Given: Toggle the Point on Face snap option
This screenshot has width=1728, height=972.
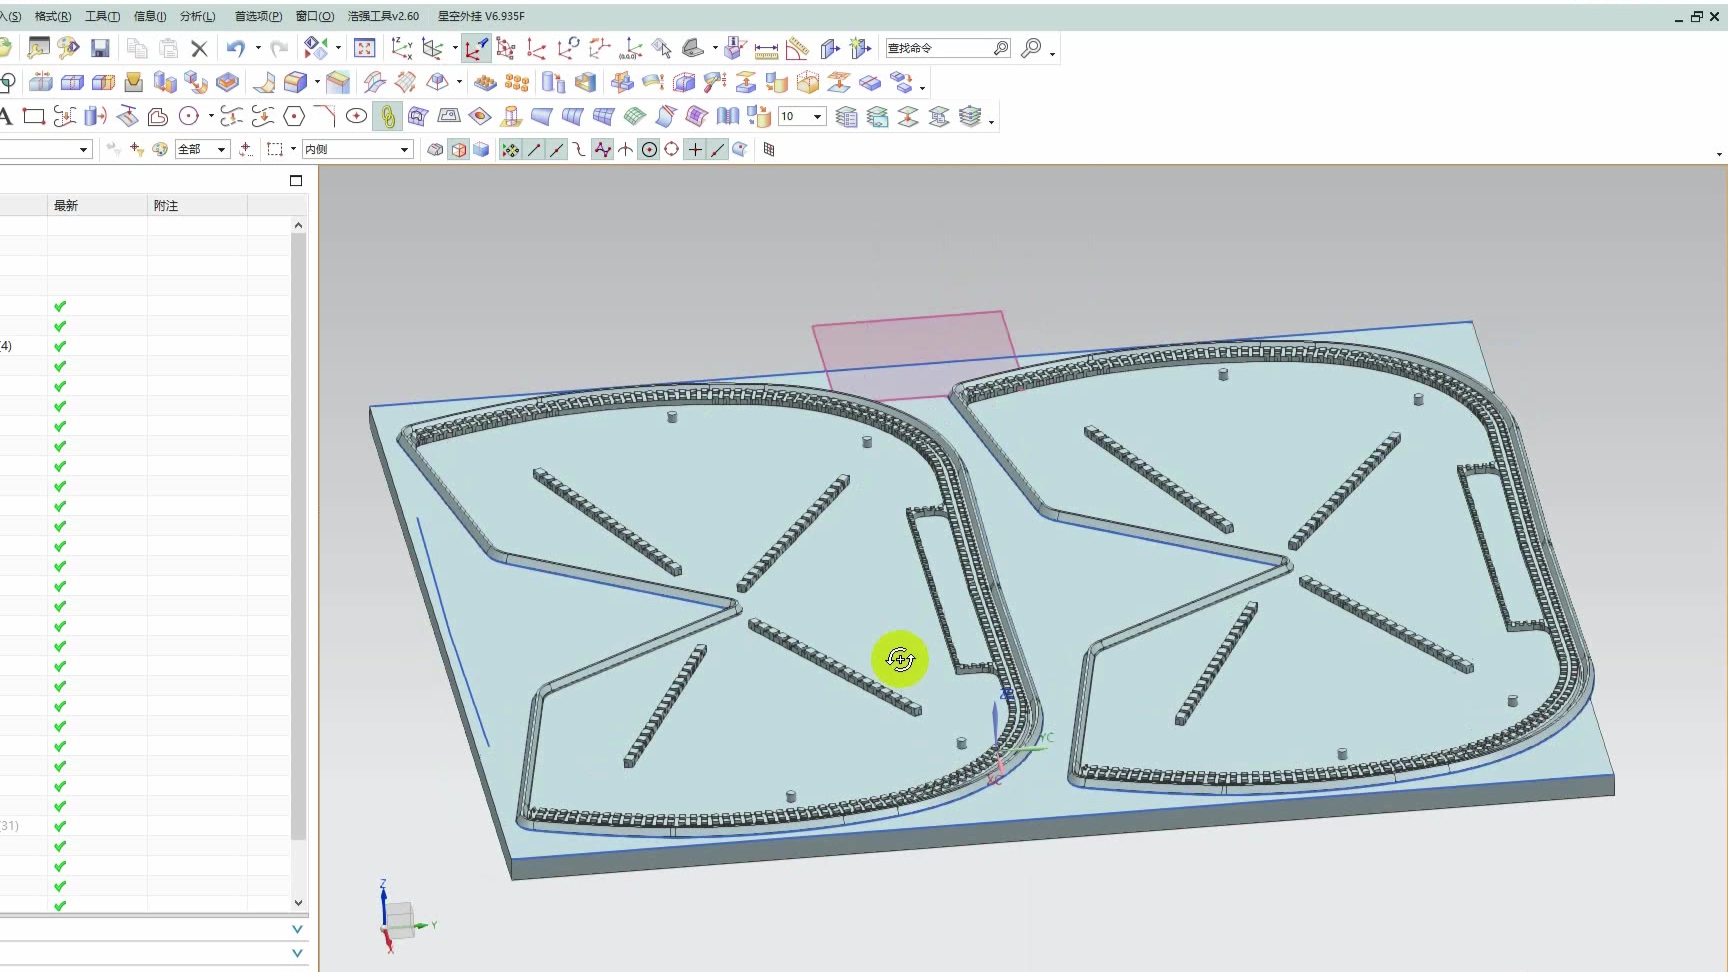Looking at the screenshot, I should pos(740,149).
